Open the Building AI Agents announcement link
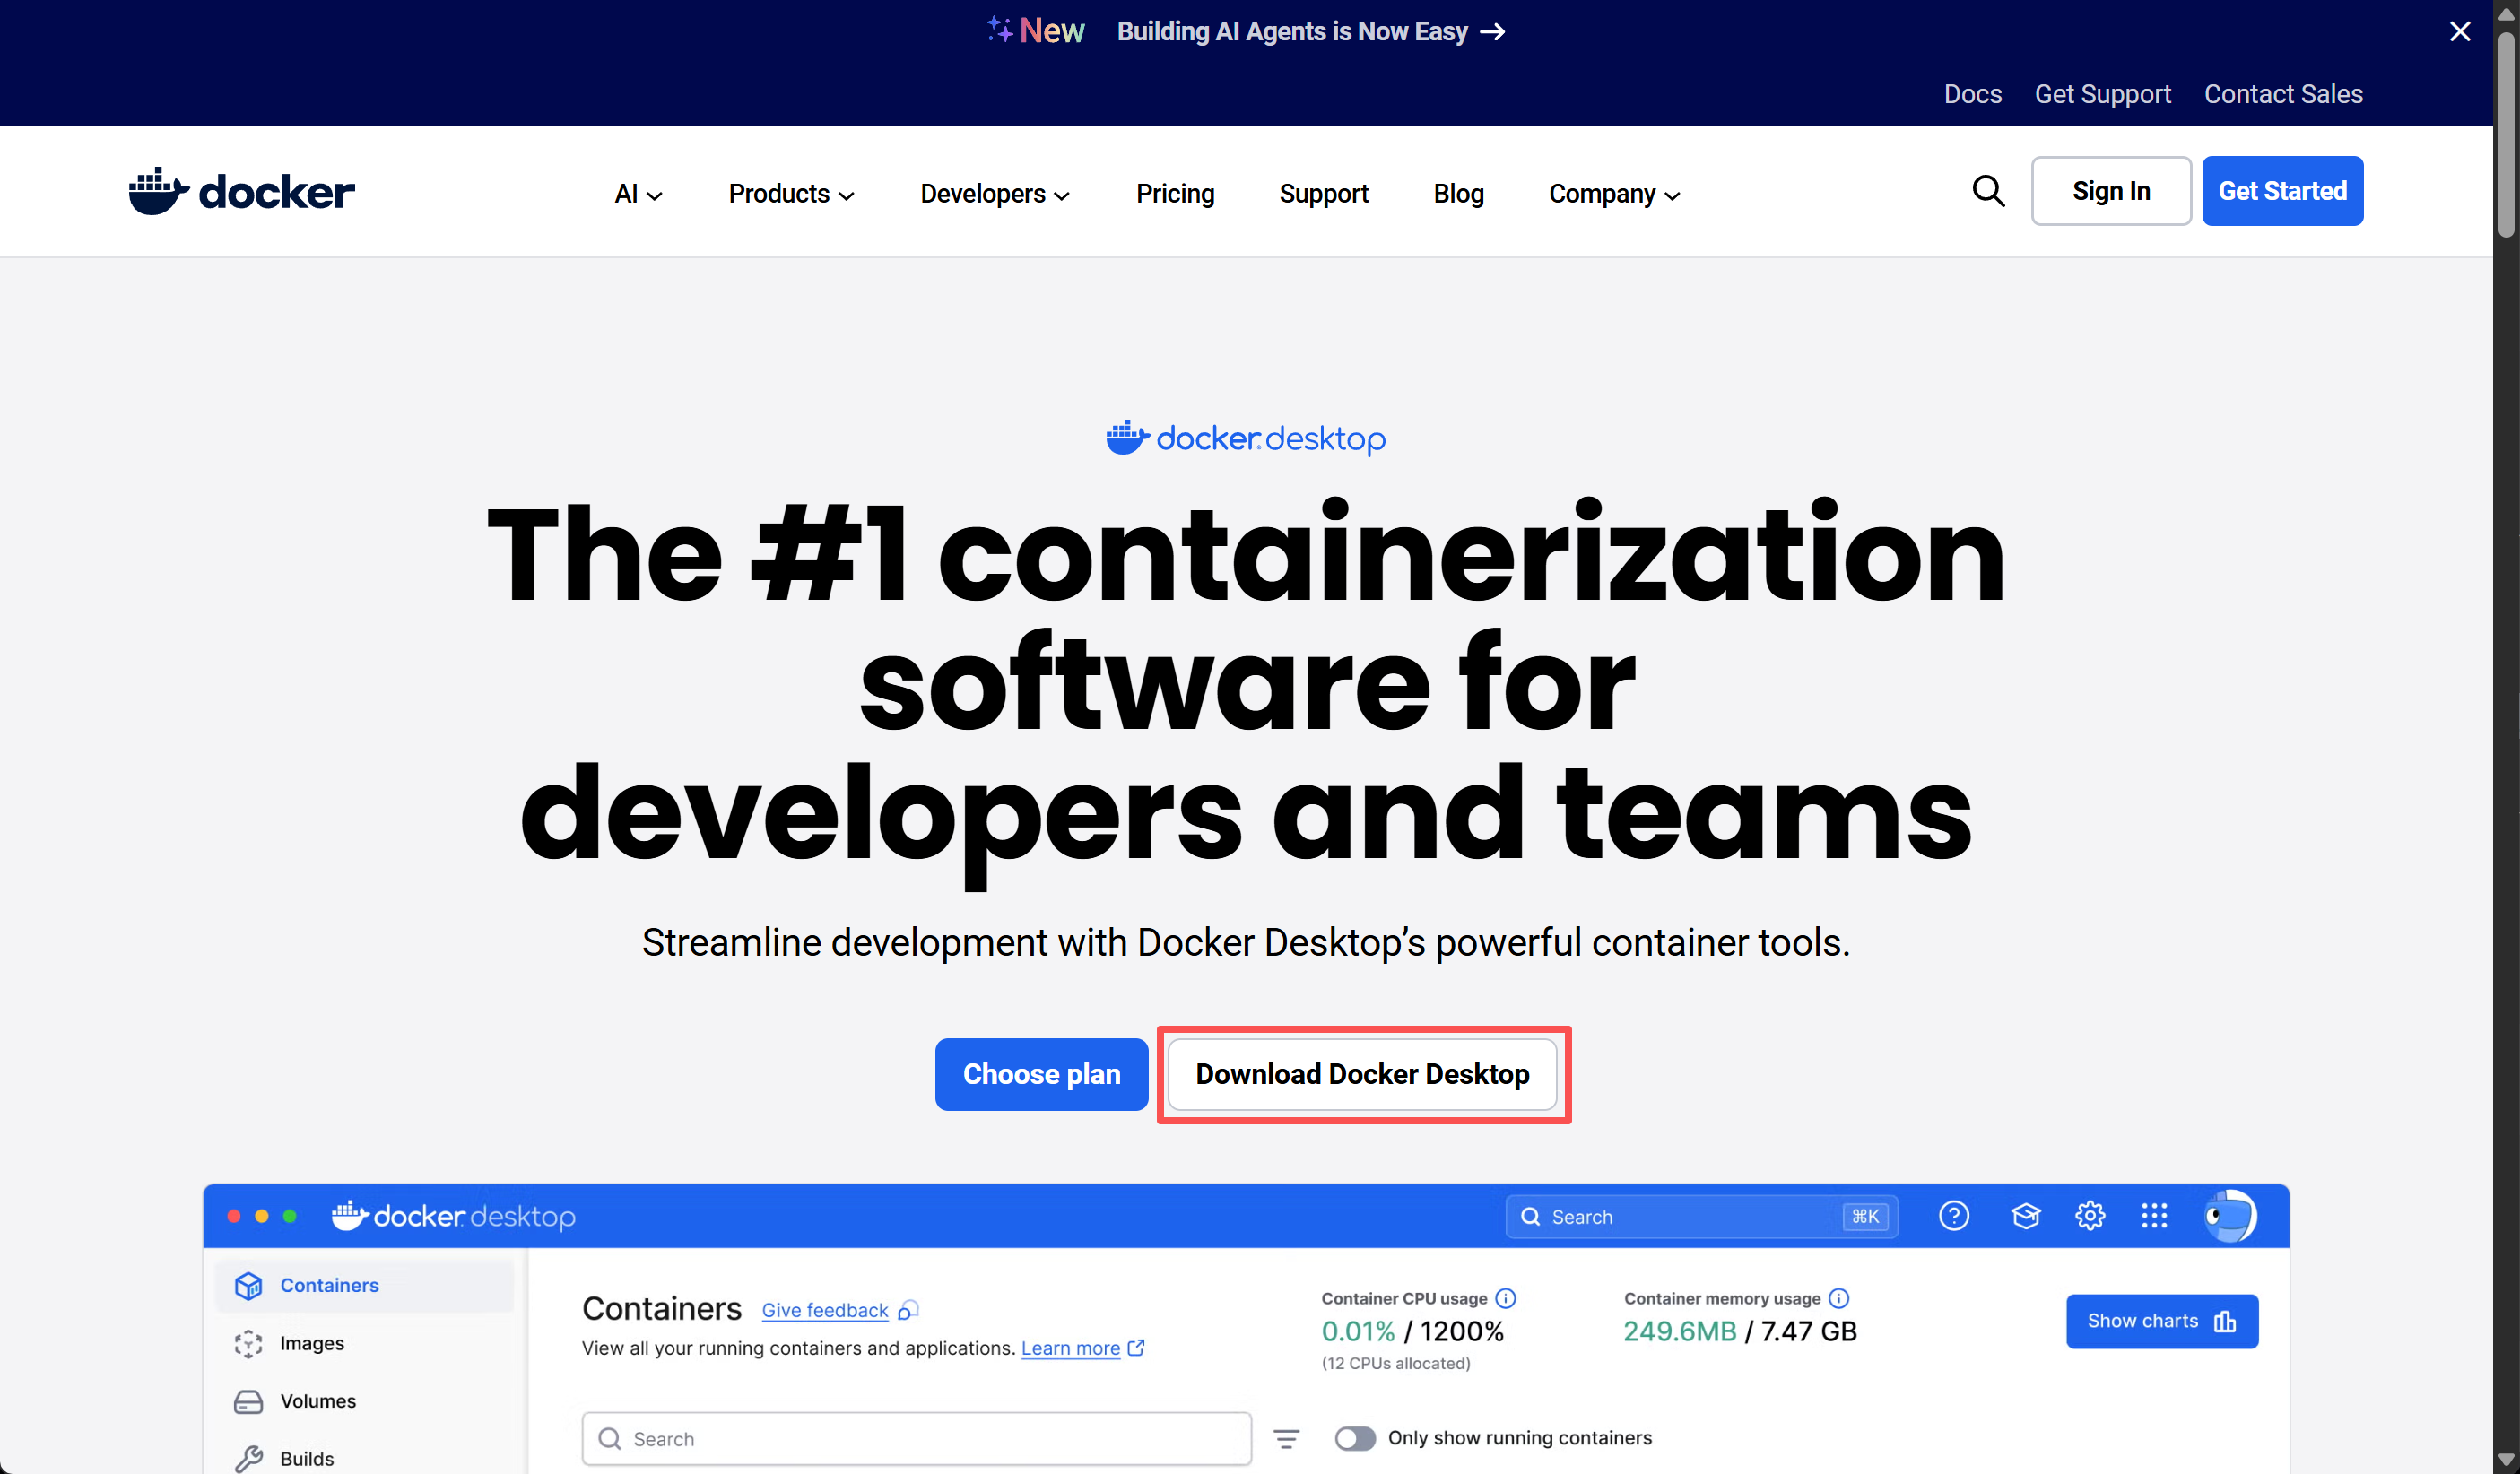Screen dimensions: 2520x1474 [1311, 32]
